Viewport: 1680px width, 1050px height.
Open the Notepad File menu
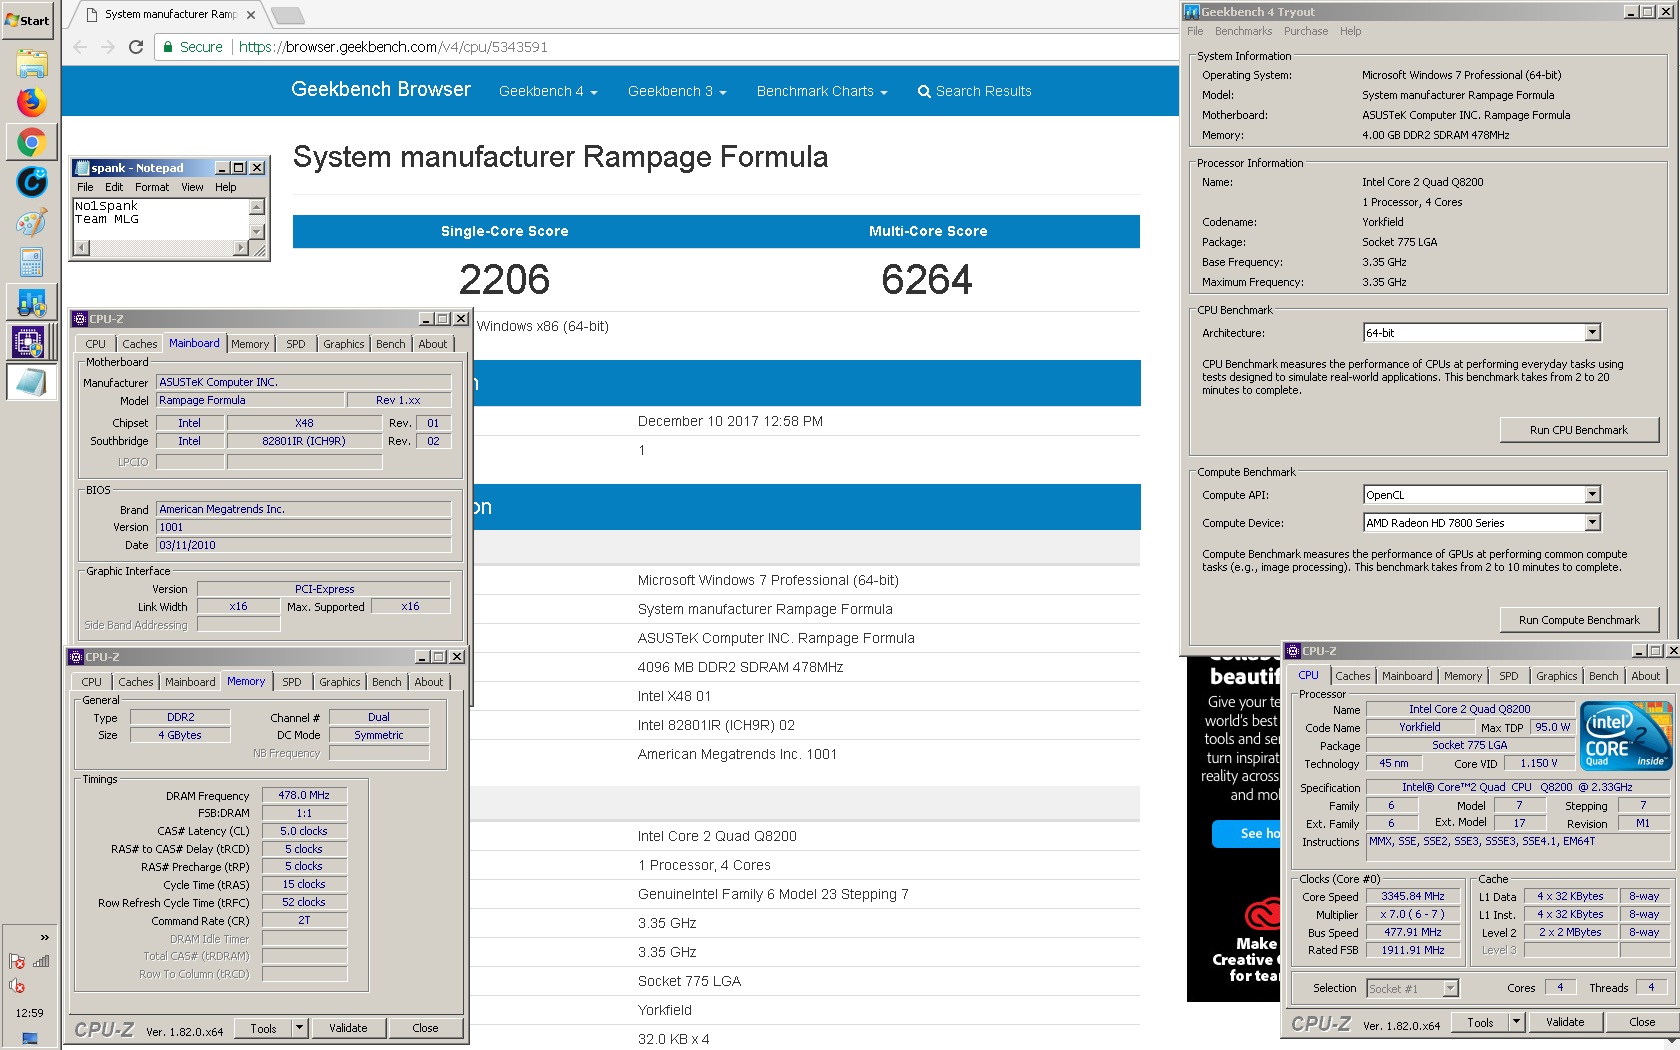[85, 187]
